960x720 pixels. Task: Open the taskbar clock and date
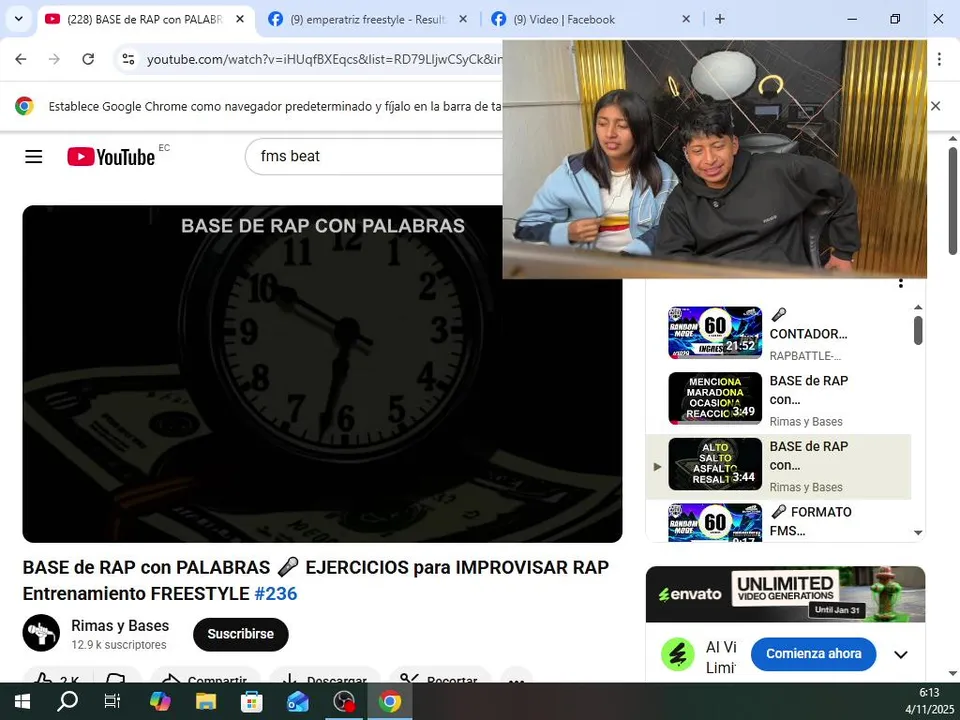click(x=929, y=701)
